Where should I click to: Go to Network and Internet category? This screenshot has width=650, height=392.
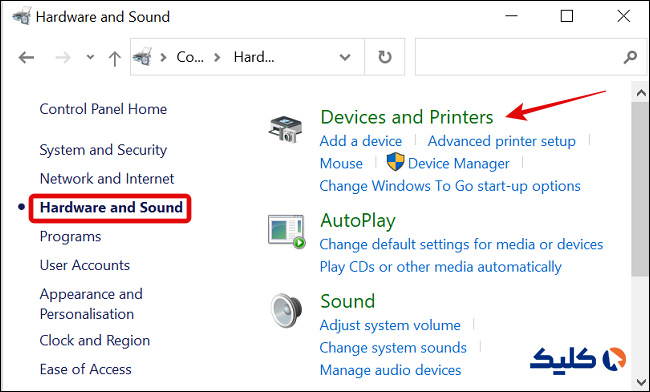click(107, 179)
